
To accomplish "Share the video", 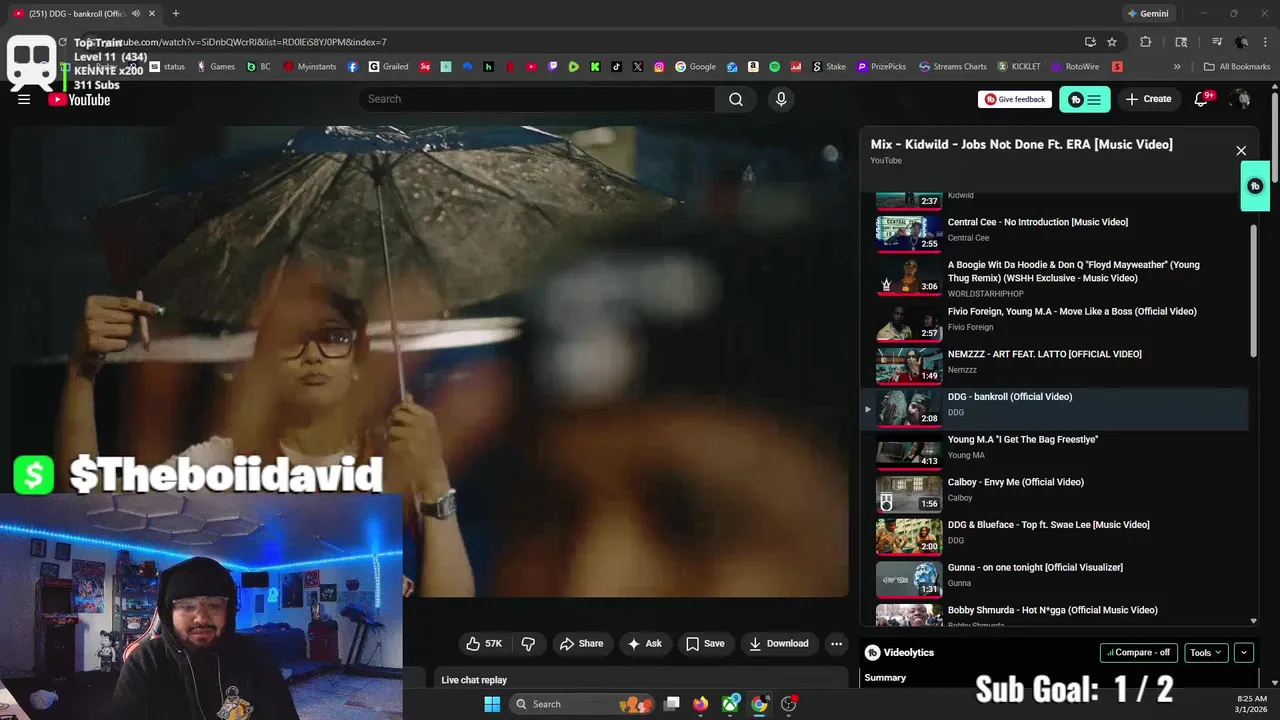I will tap(581, 644).
